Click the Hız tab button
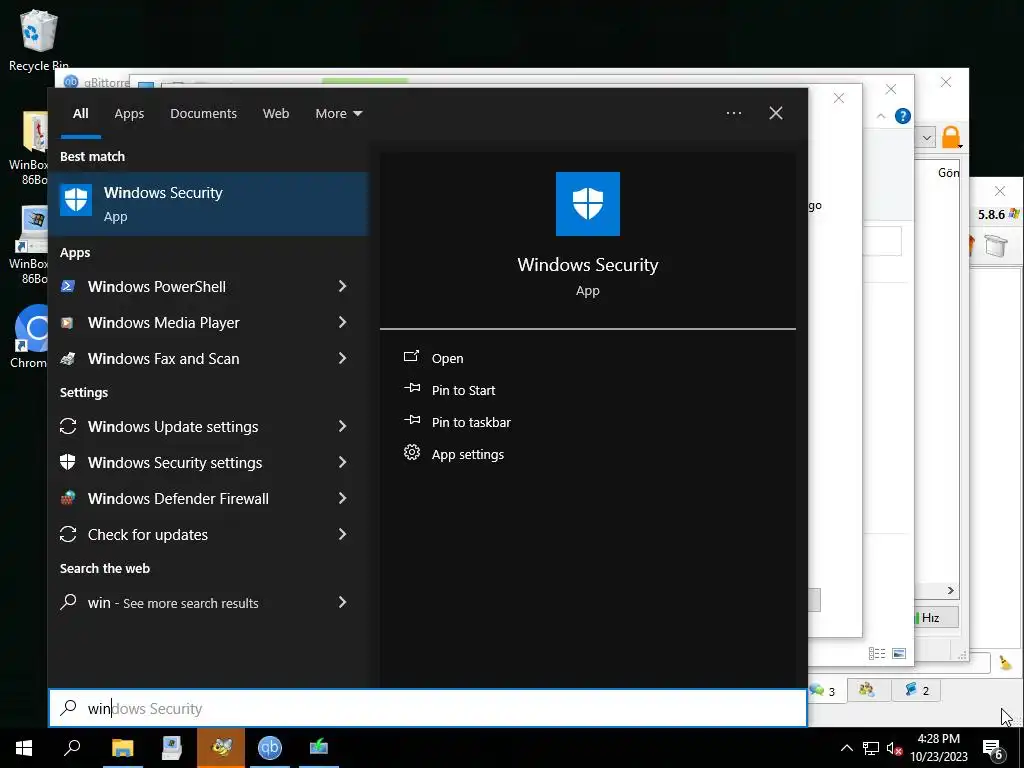 [936, 617]
